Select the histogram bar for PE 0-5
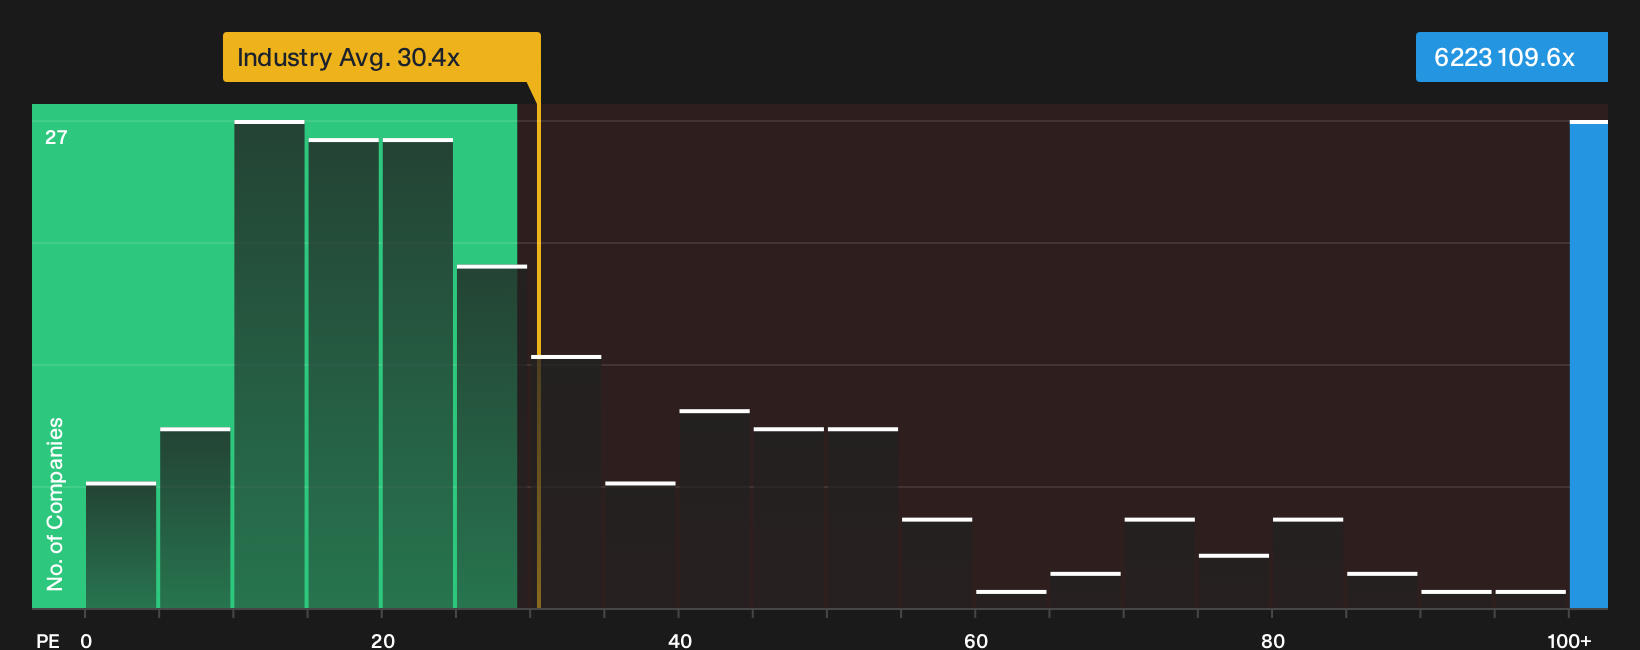Screen dimensions: 1640x650 pos(121,545)
